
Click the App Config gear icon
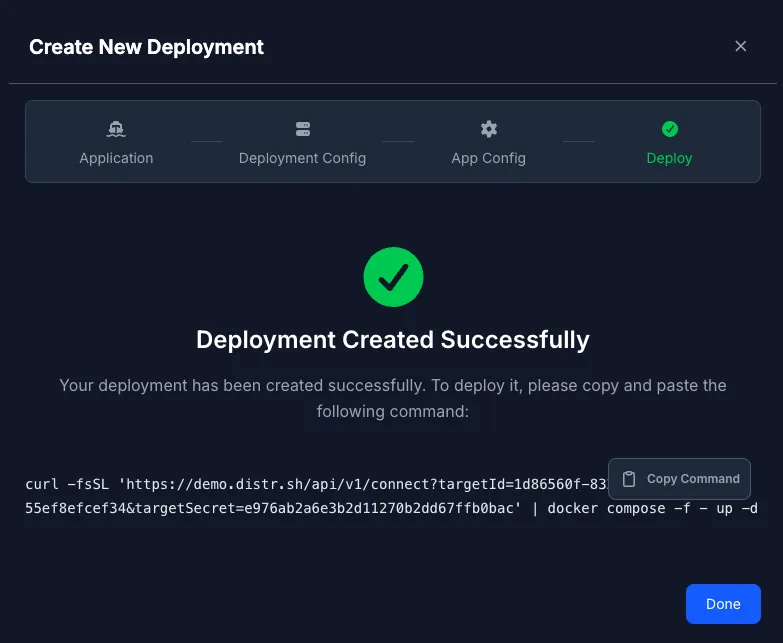[x=488, y=129]
